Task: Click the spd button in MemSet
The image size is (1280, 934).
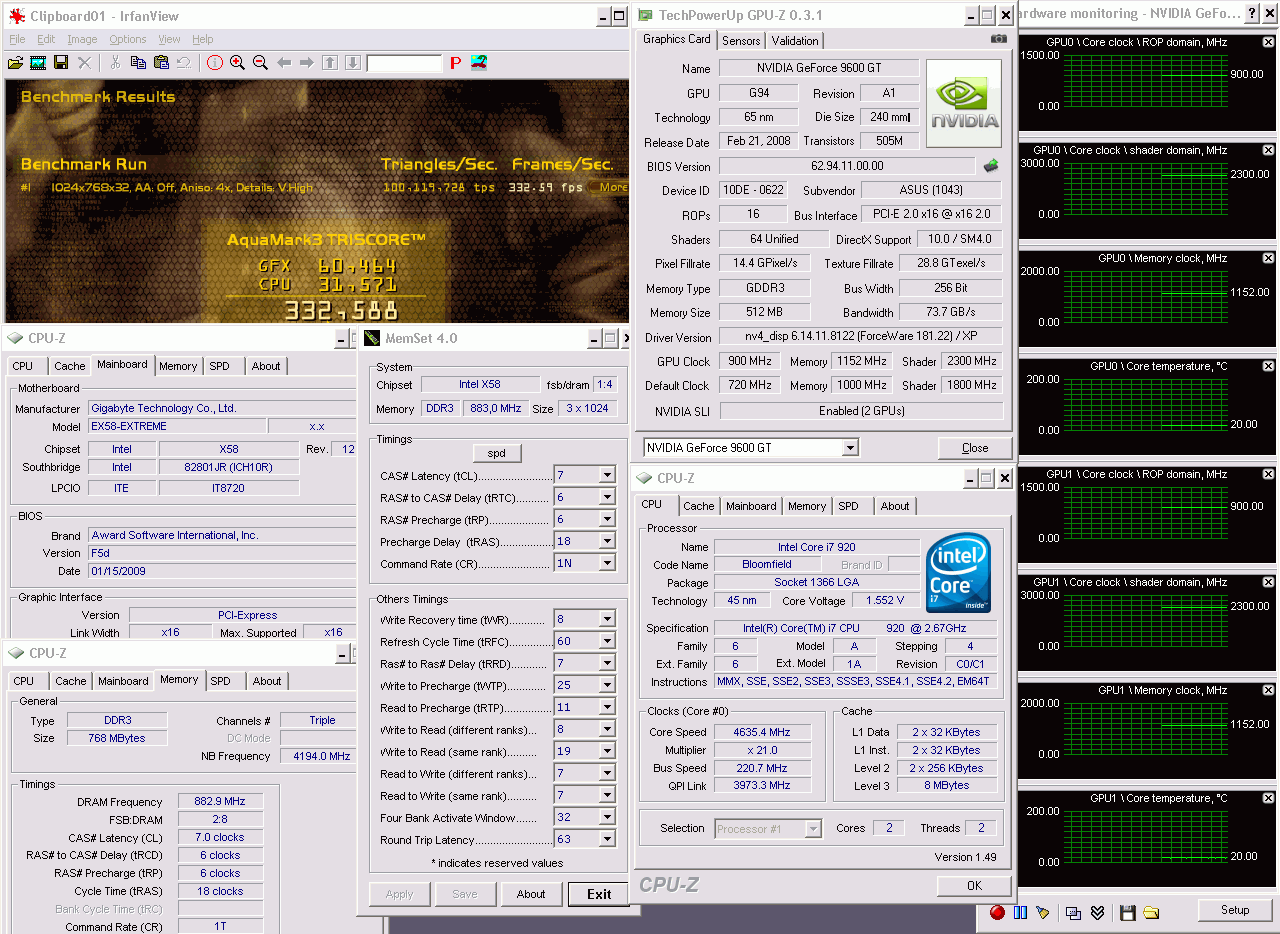Action: [x=497, y=452]
